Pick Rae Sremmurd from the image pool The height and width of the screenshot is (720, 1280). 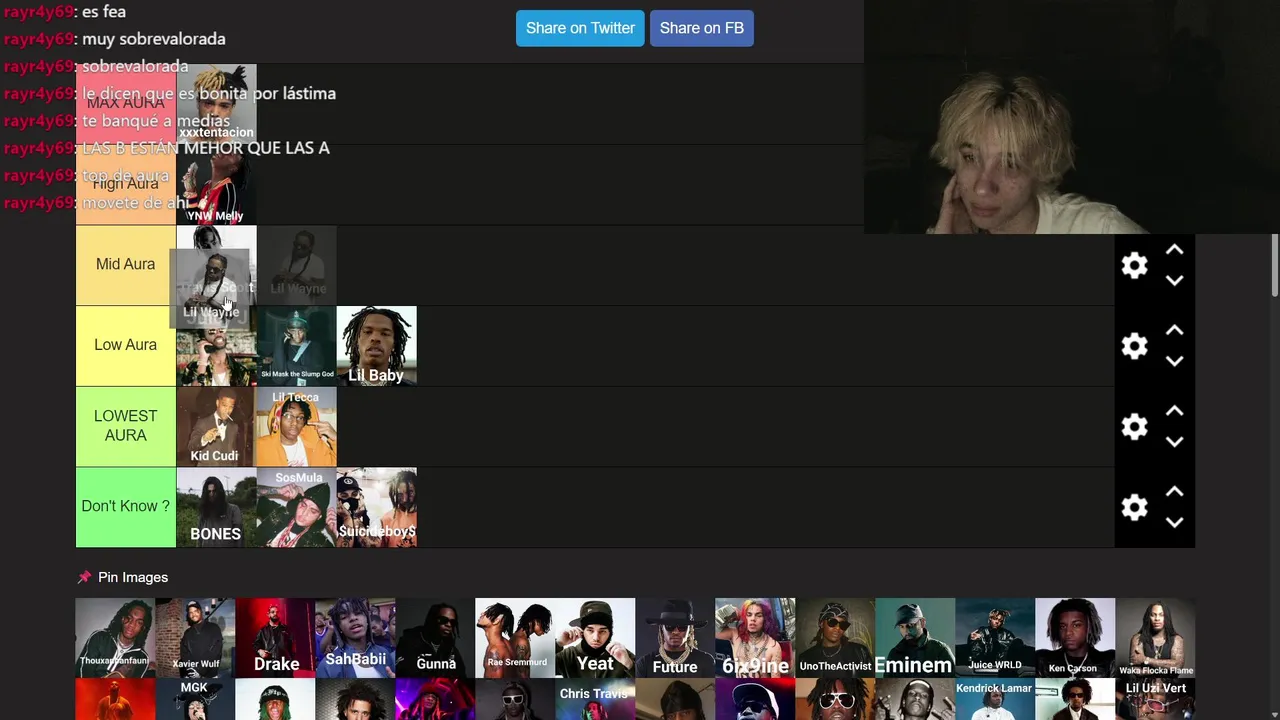pyautogui.click(x=515, y=638)
